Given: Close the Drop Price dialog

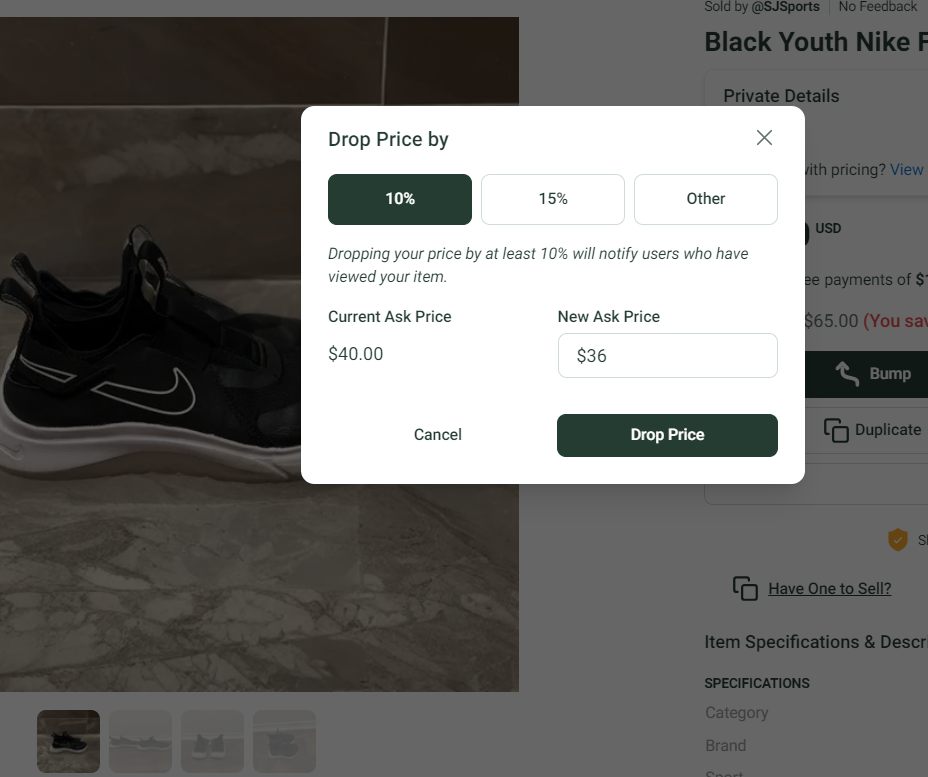Looking at the screenshot, I should click(764, 138).
